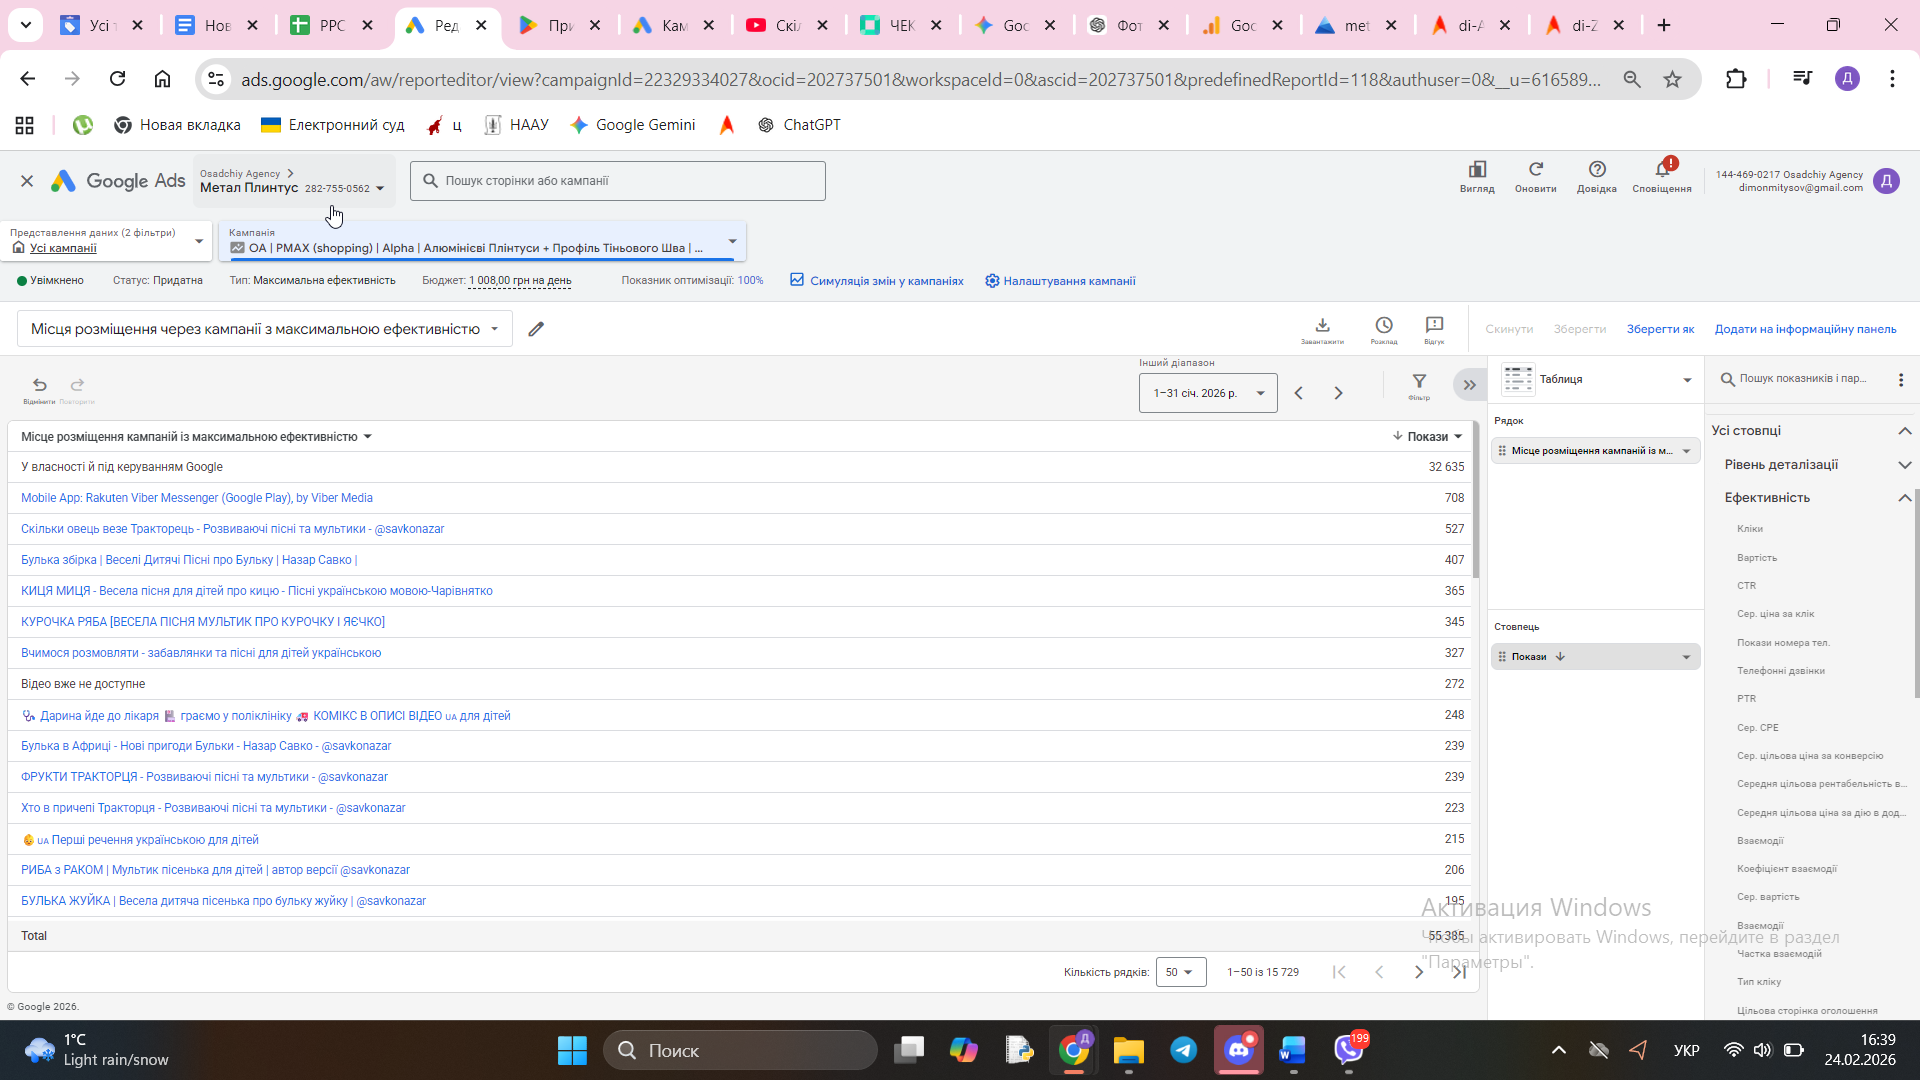This screenshot has height=1080, width=1920.
Task: Click the undo arrow icon
Action: pos(39,385)
